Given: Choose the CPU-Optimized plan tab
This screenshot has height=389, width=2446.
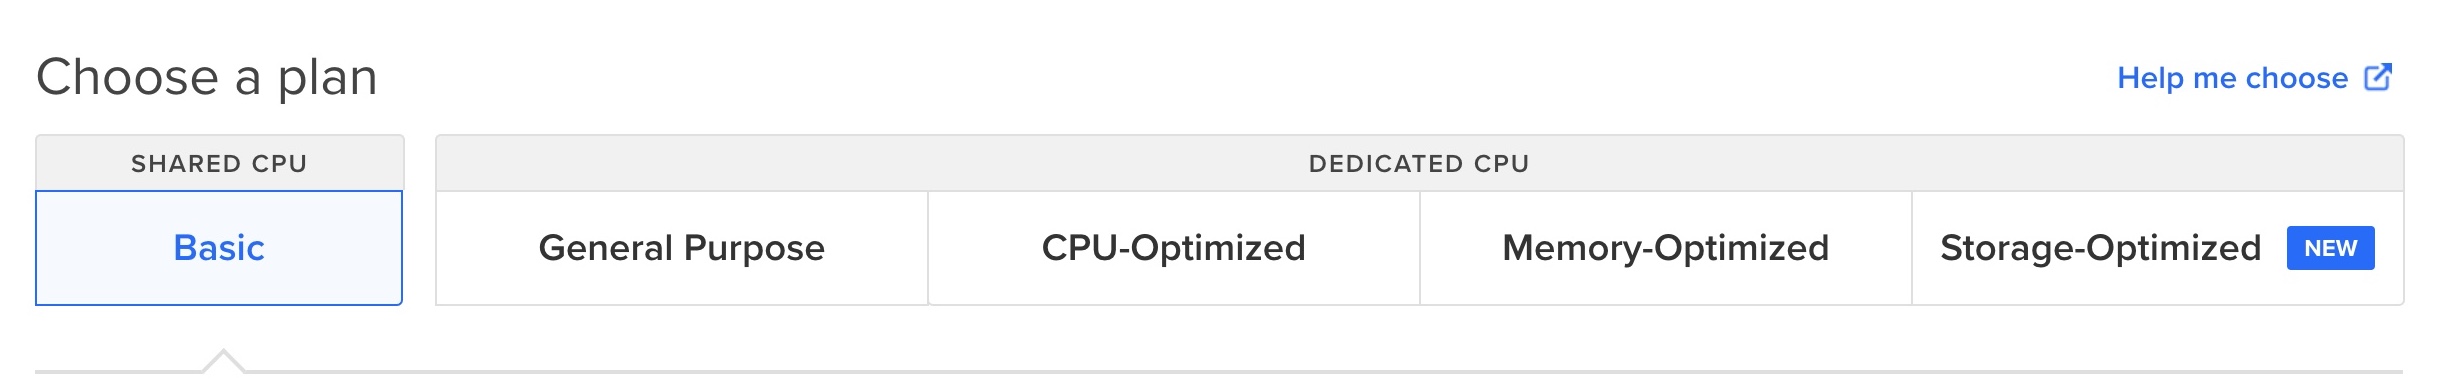Looking at the screenshot, I should tap(1174, 248).
